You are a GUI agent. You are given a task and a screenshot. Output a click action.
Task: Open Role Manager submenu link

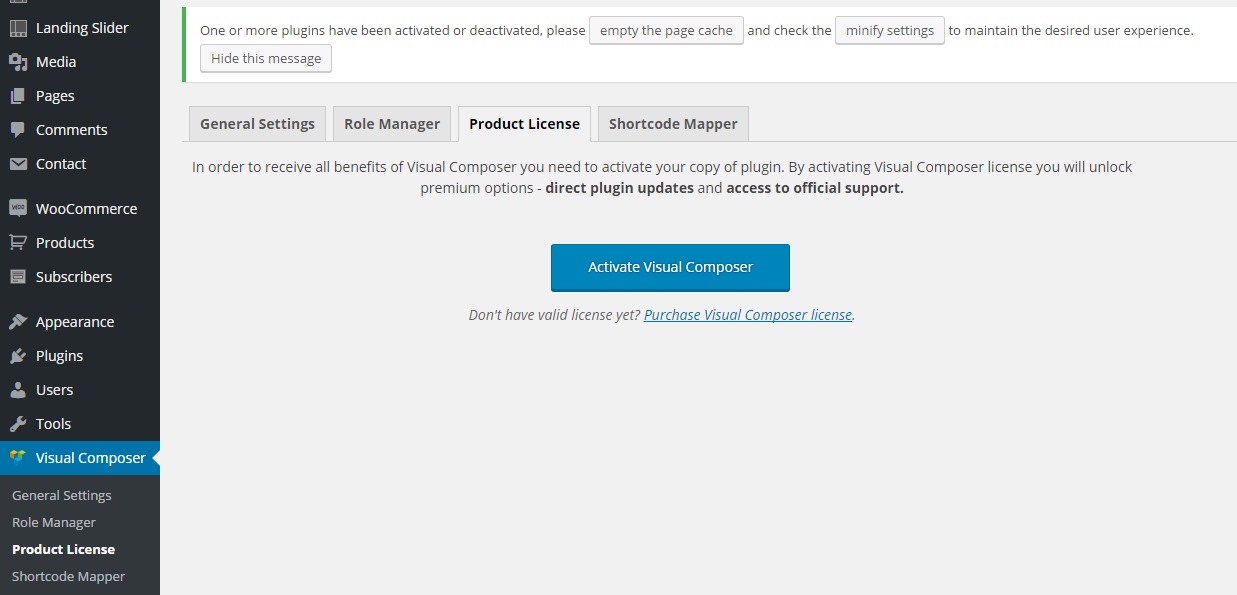tap(54, 522)
